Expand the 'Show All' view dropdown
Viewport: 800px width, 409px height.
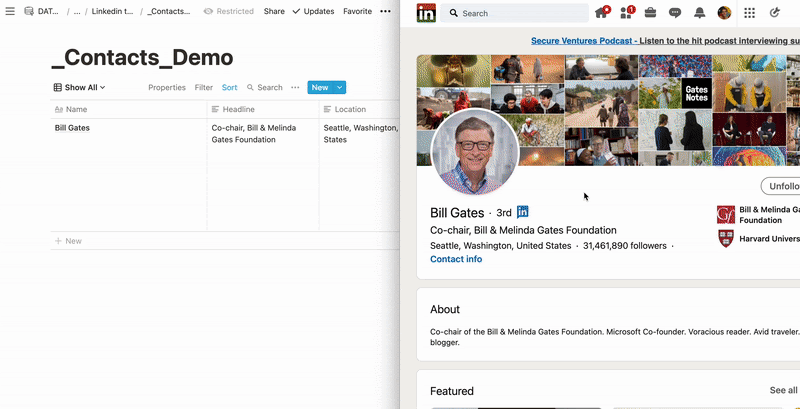pyautogui.click(x=80, y=87)
